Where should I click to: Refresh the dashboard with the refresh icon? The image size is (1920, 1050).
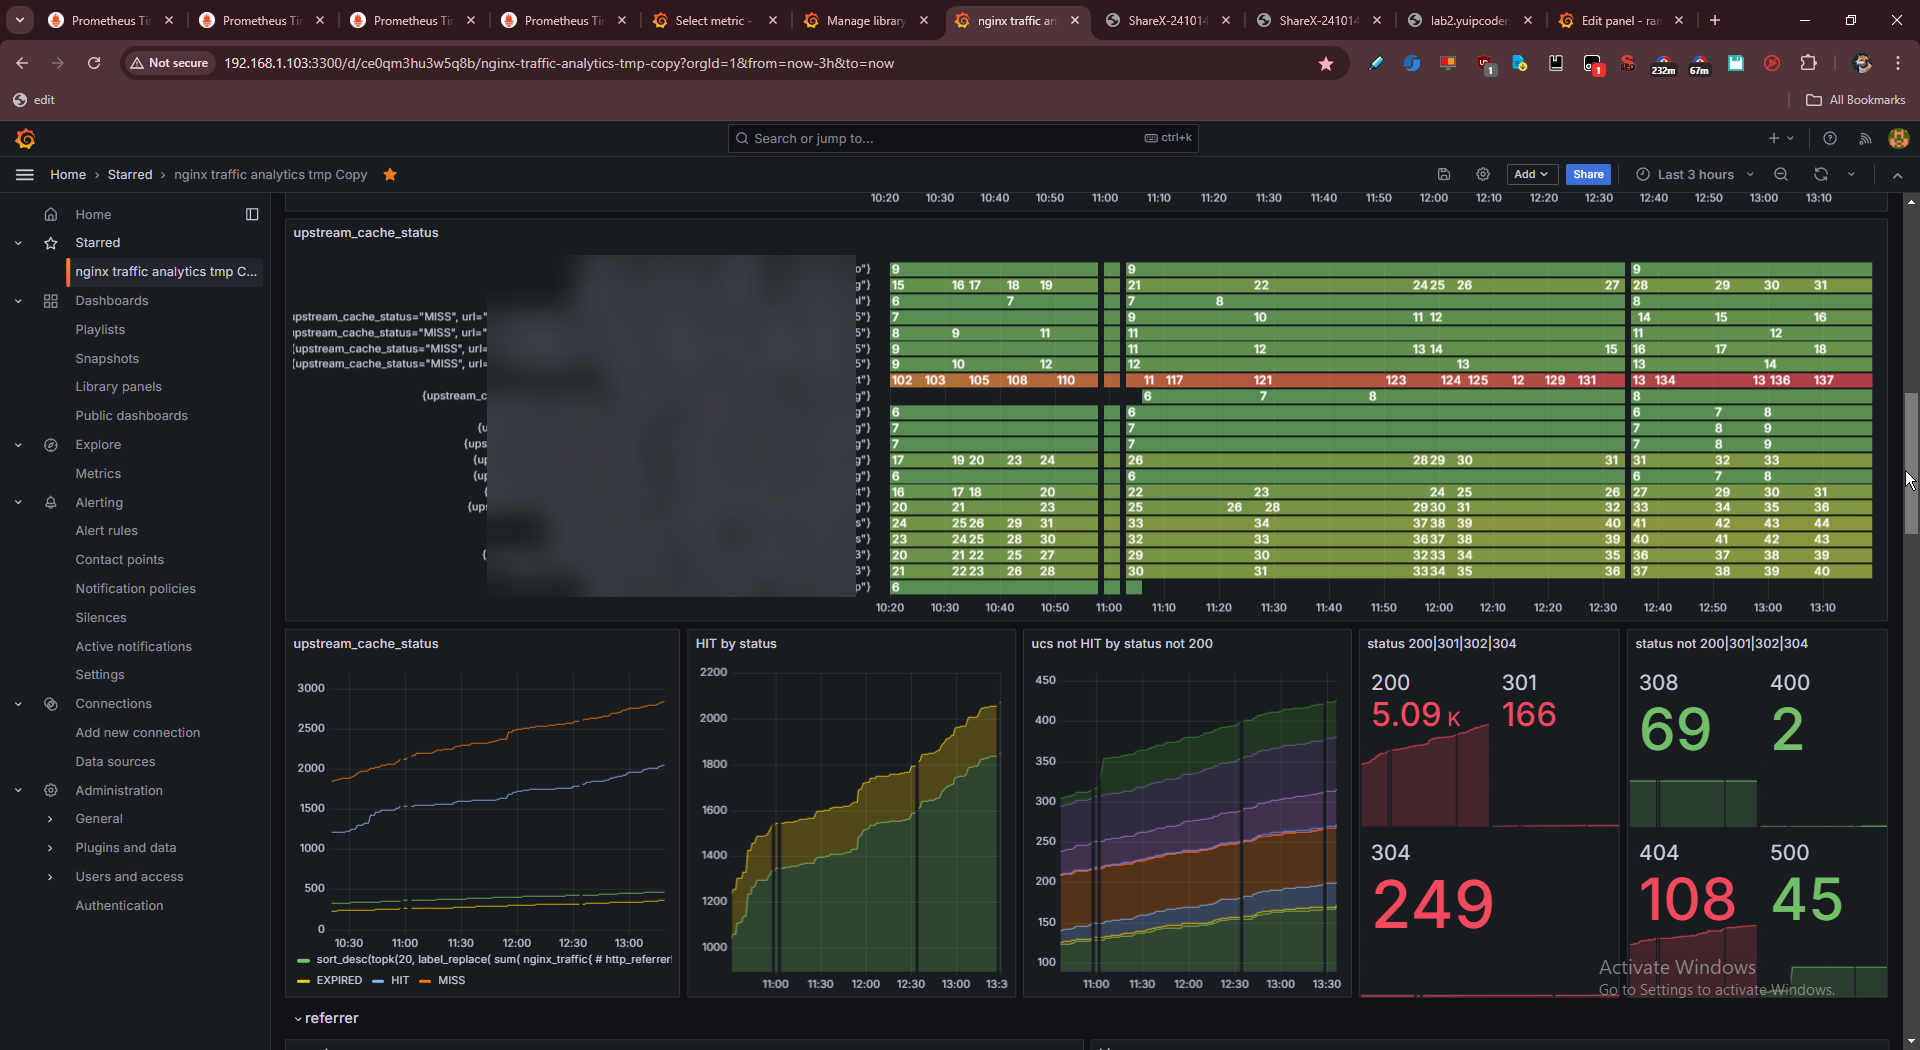tap(1821, 175)
